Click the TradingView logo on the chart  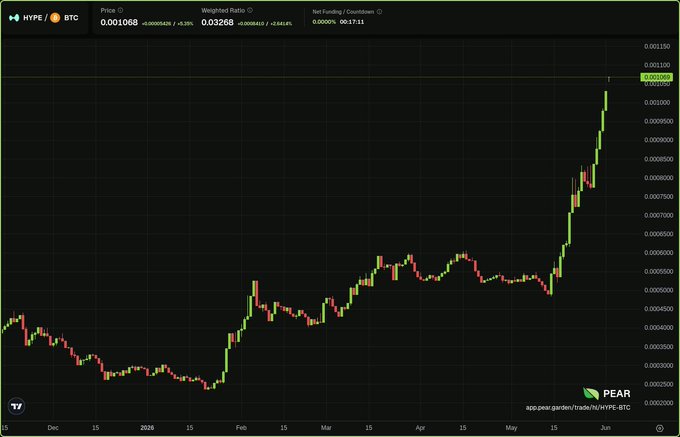click(x=16, y=406)
